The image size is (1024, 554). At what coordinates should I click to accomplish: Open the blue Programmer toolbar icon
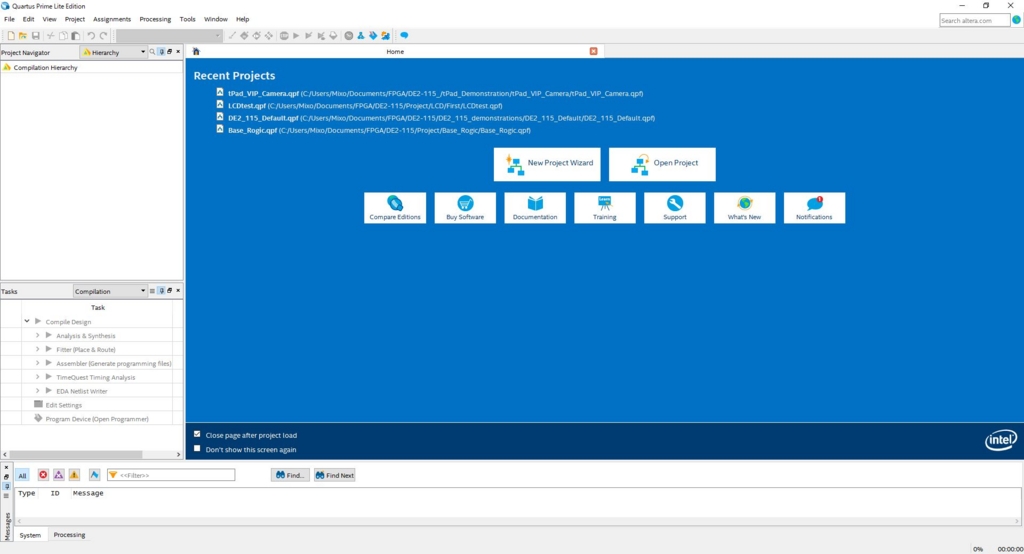(373, 35)
